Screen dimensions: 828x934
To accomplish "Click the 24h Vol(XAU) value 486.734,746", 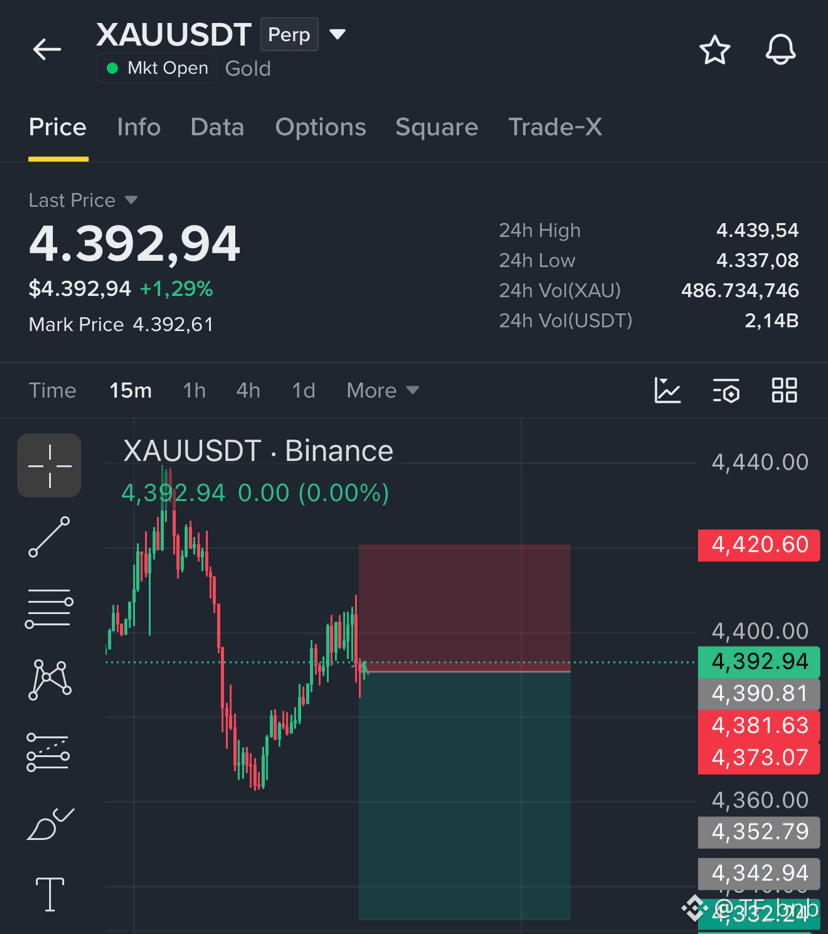I will coord(740,291).
